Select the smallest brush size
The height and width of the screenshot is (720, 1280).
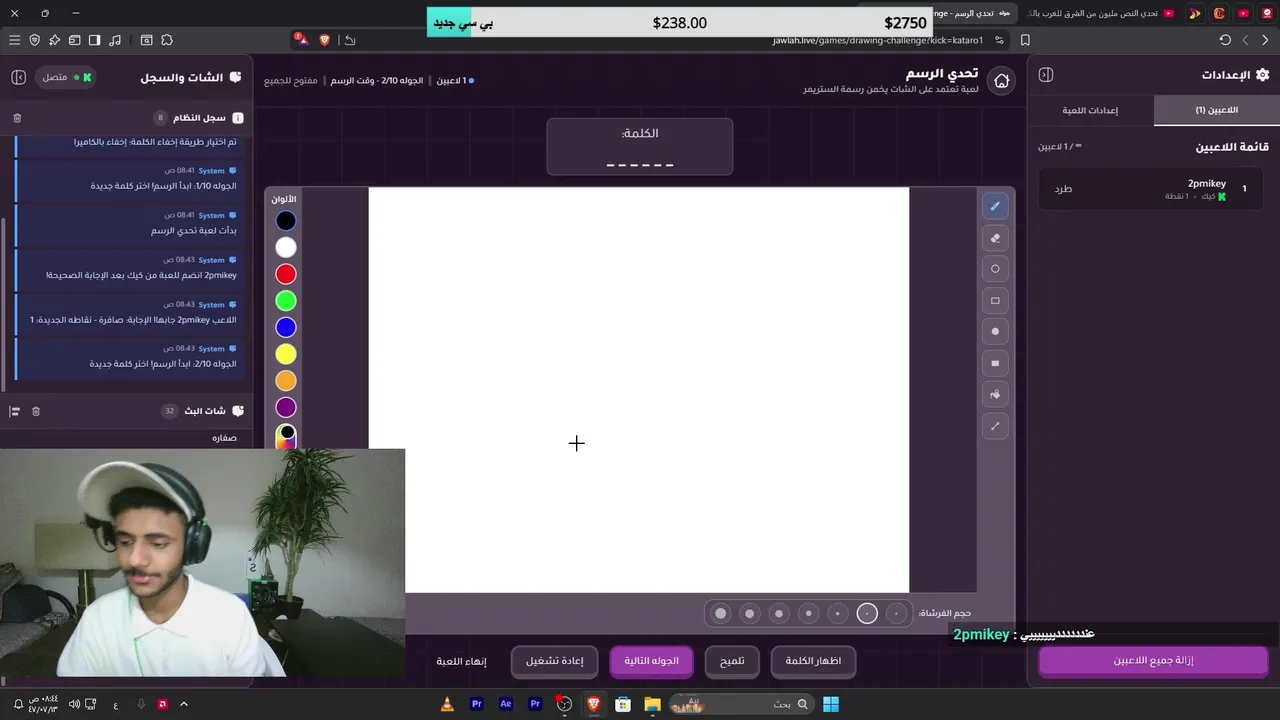click(897, 613)
